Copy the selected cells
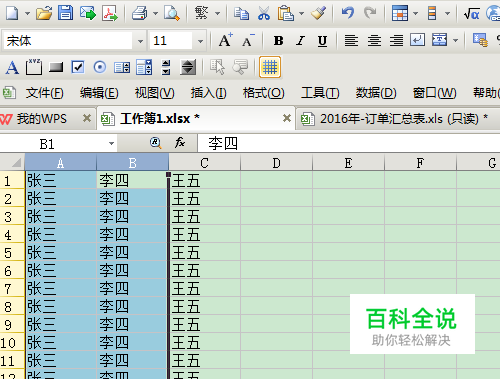Screen dimensions: 500x379 (241, 13)
